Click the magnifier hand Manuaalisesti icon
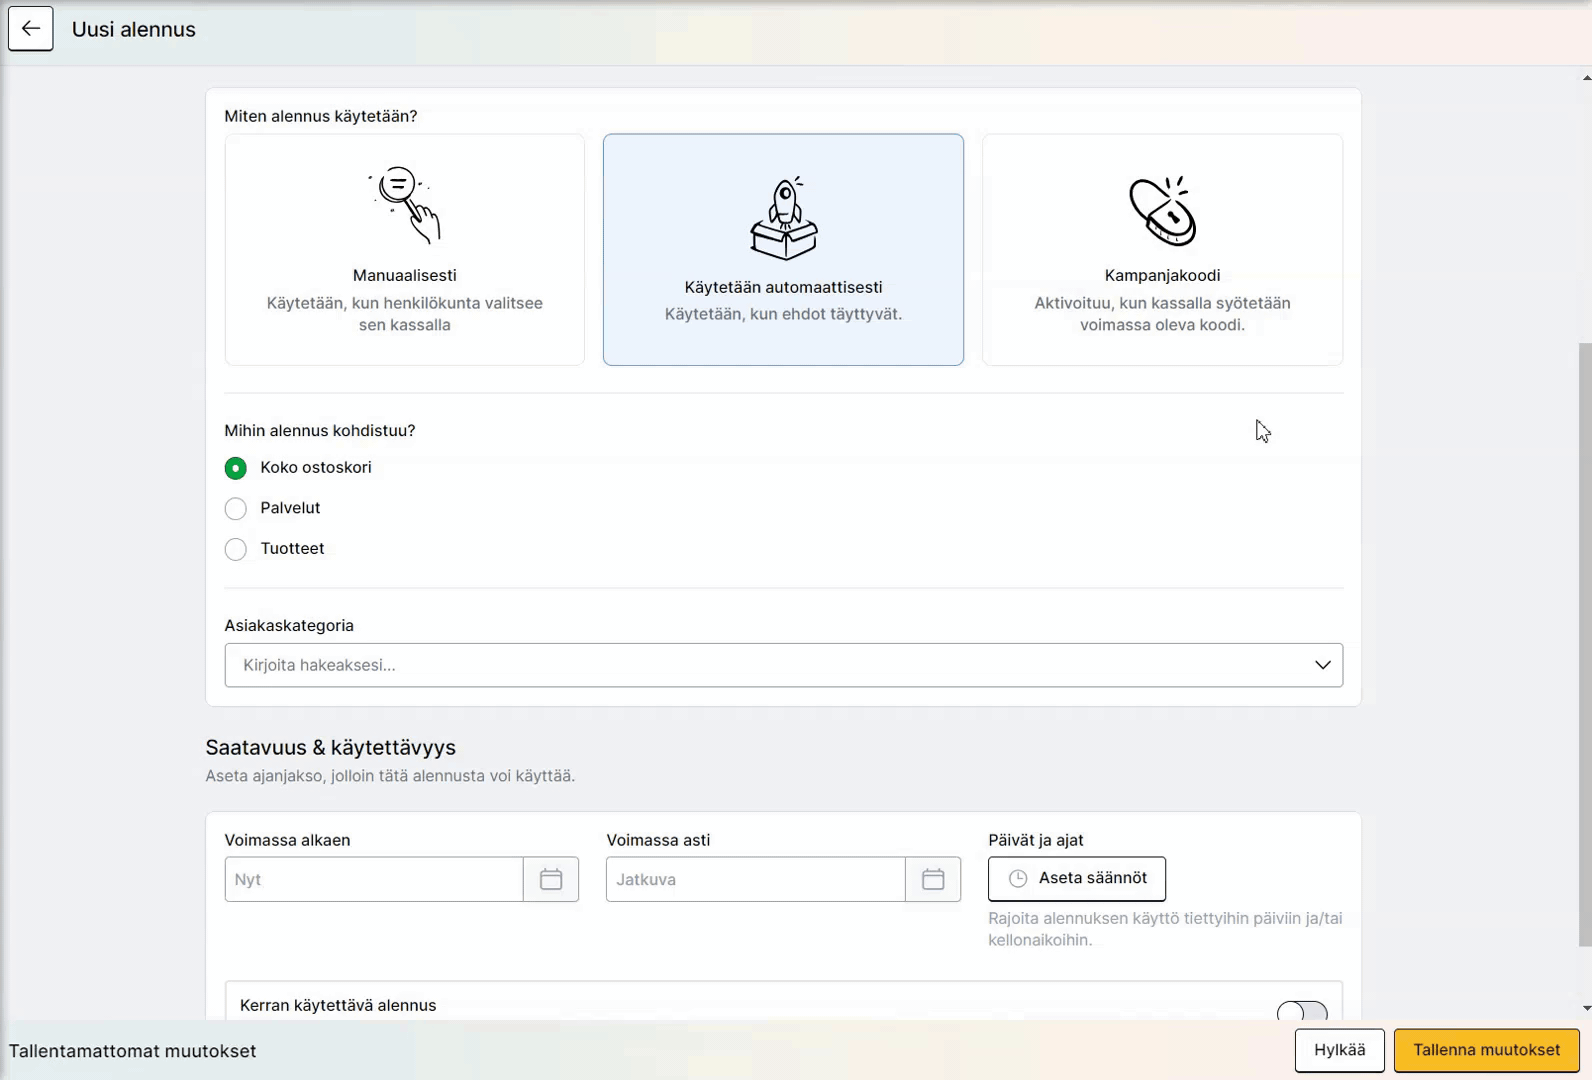Screen dimensions: 1592x1080 pos(405,205)
